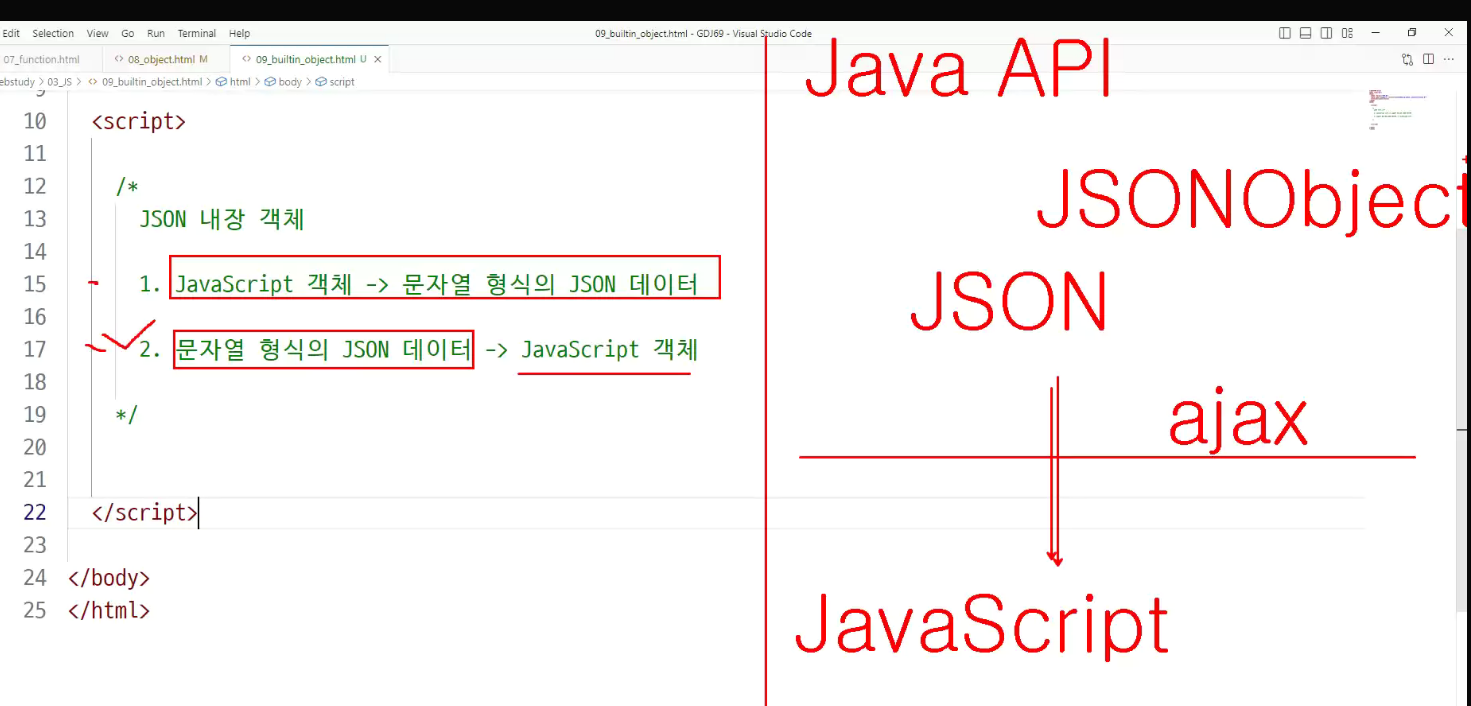Click line number 15 in gutter
Image resolution: width=1471 pixels, height=706 pixels.
[35, 284]
